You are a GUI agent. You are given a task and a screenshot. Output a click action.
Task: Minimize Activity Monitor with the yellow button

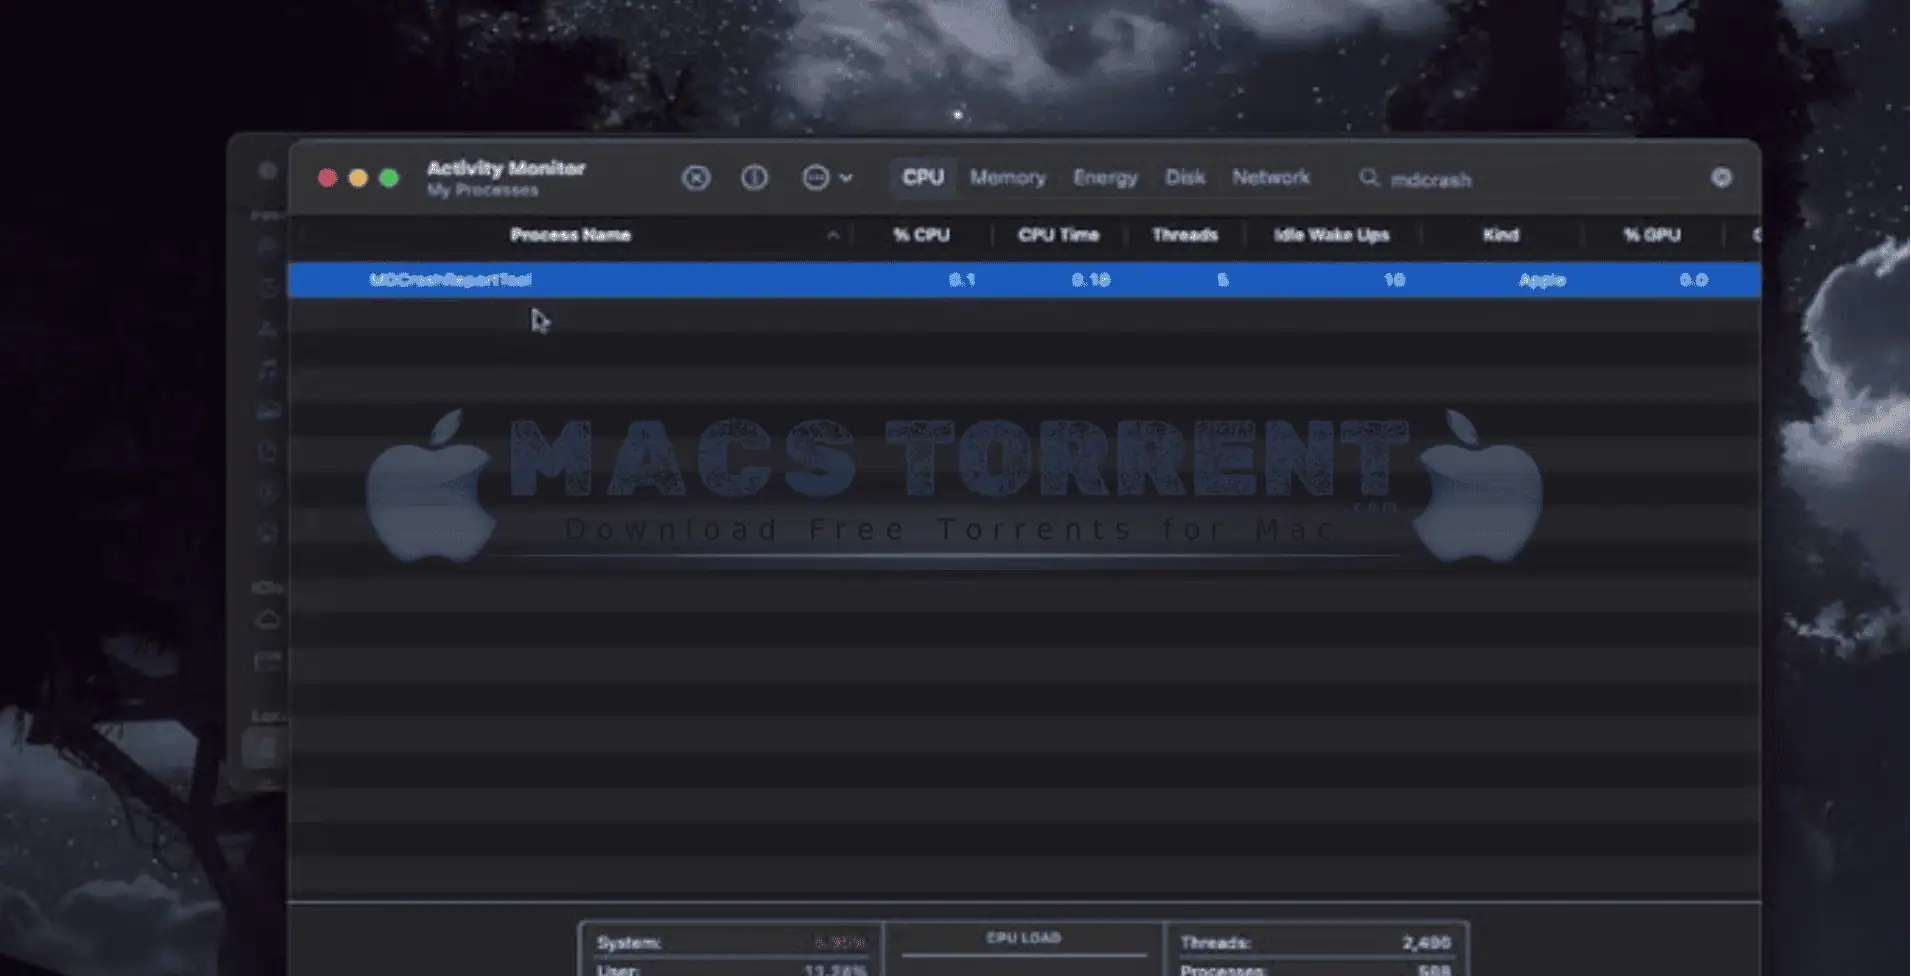click(x=358, y=178)
